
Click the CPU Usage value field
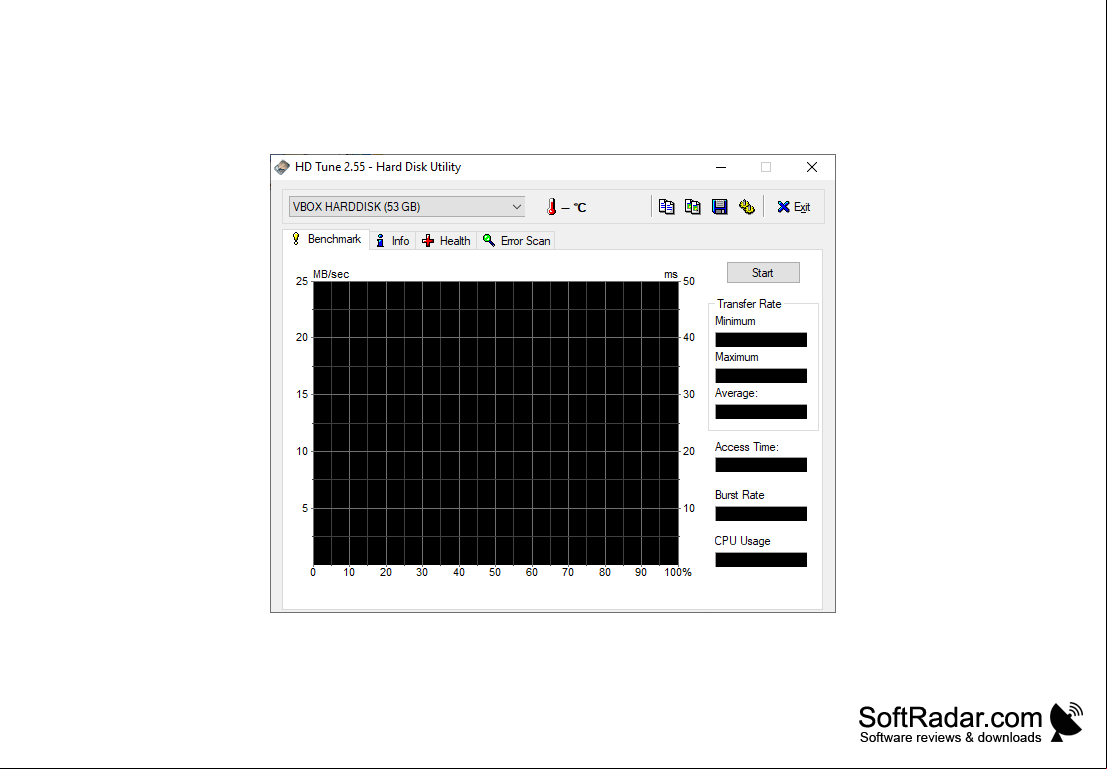pyautogui.click(x=761, y=559)
